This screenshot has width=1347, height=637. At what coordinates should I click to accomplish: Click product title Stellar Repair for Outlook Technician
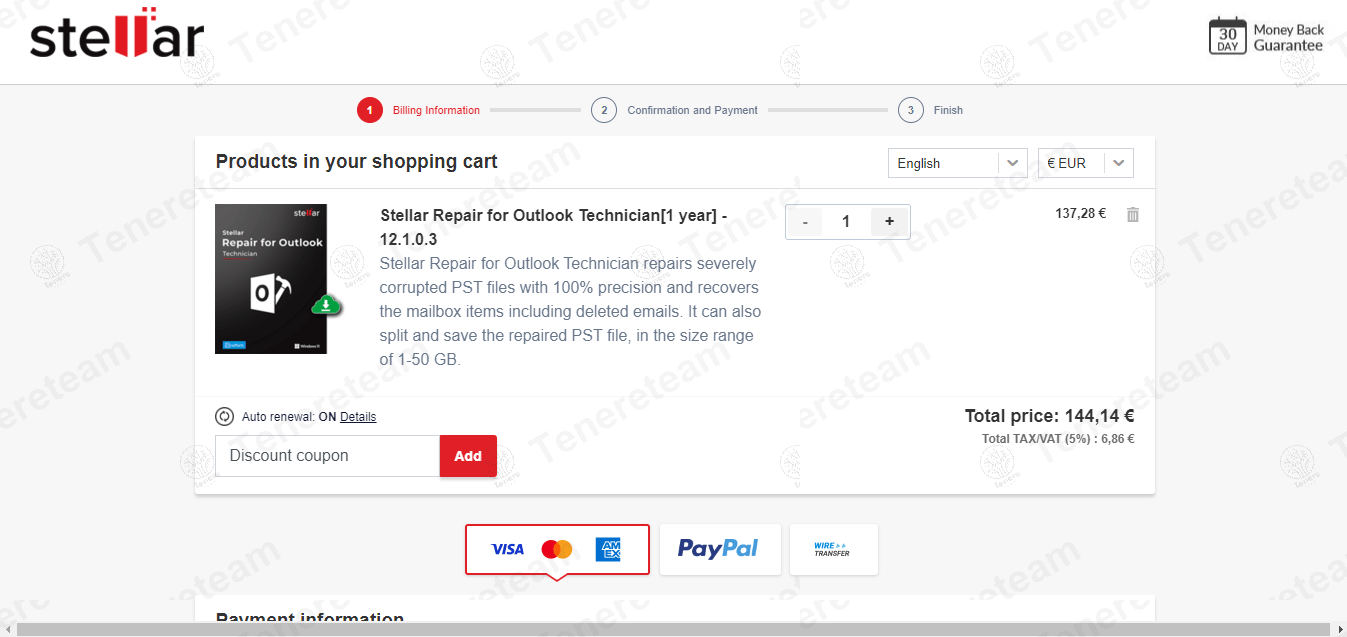click(554, 228)
